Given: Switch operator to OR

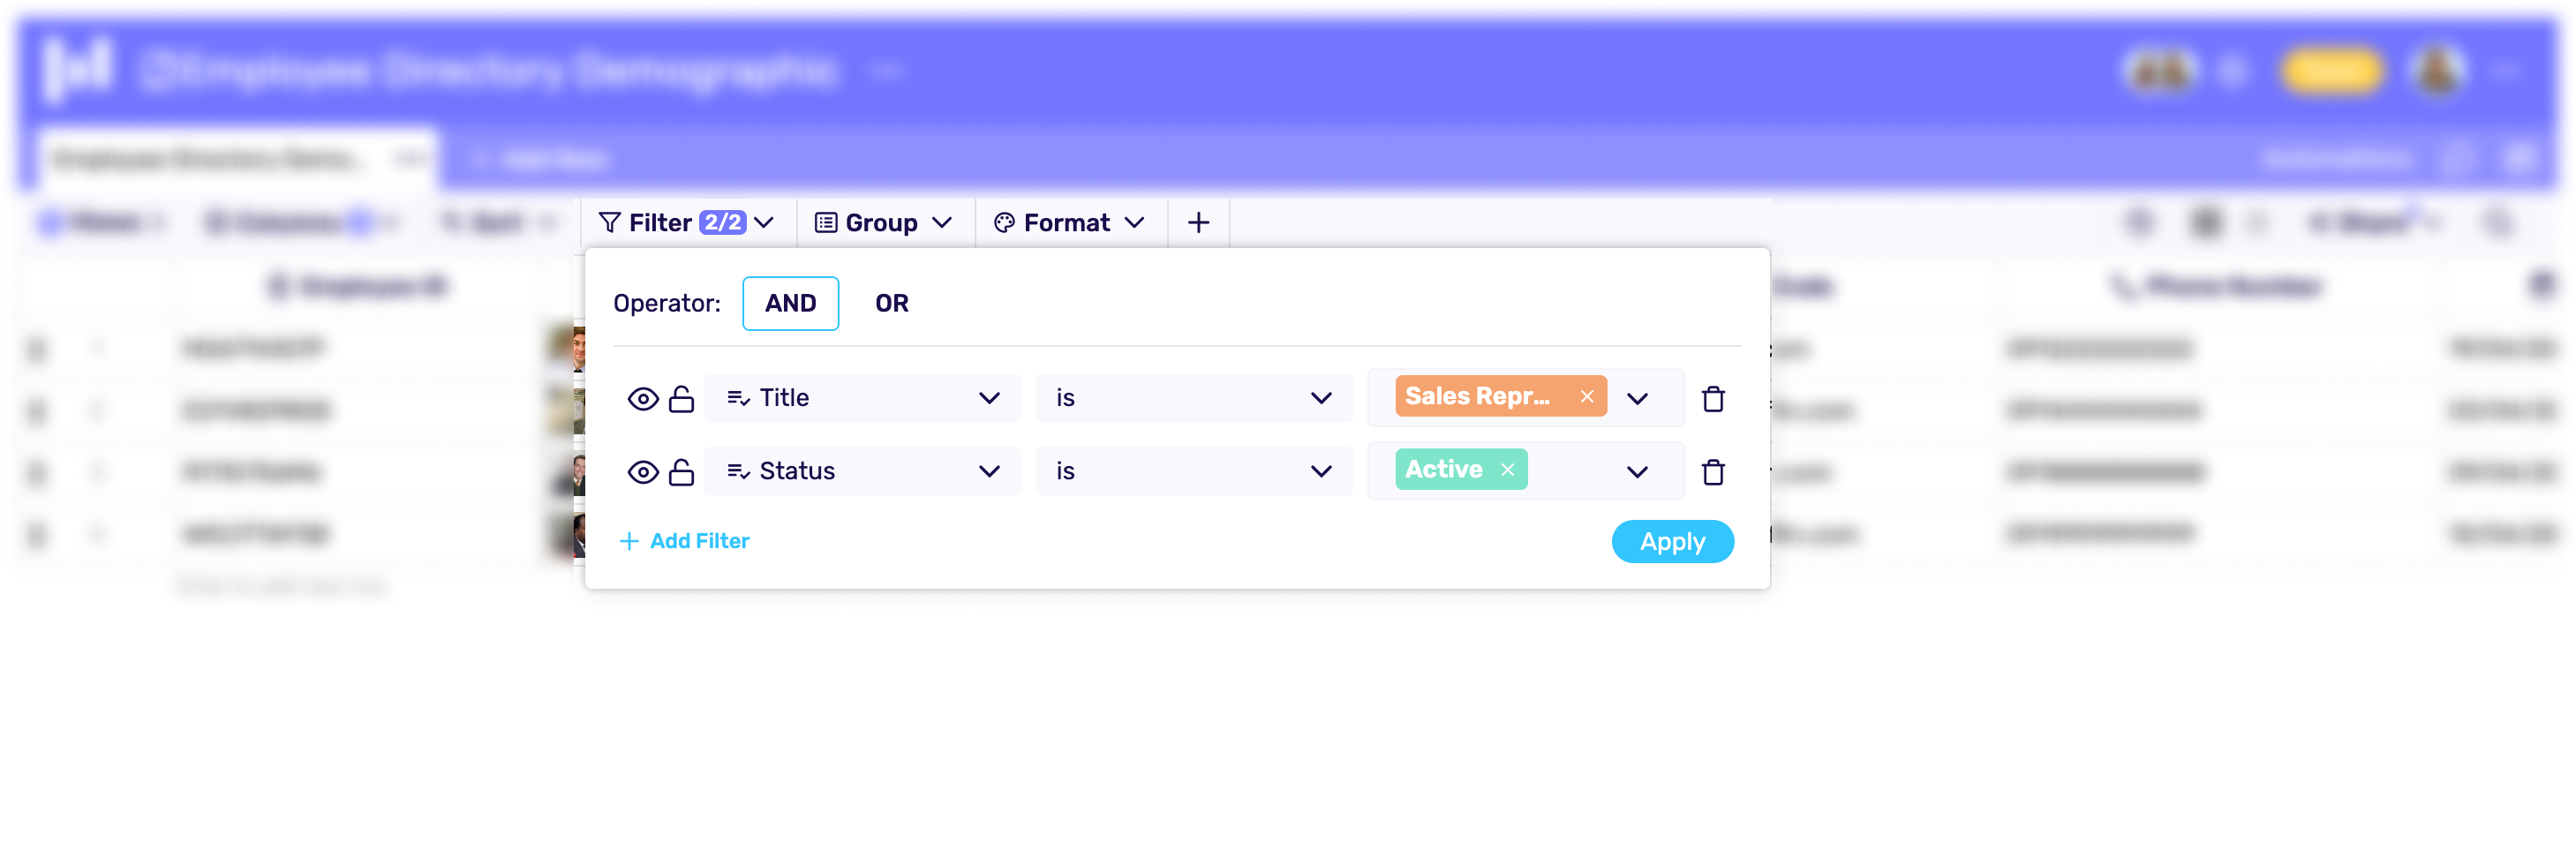Looking at the screenshot, I should [891, 303].
